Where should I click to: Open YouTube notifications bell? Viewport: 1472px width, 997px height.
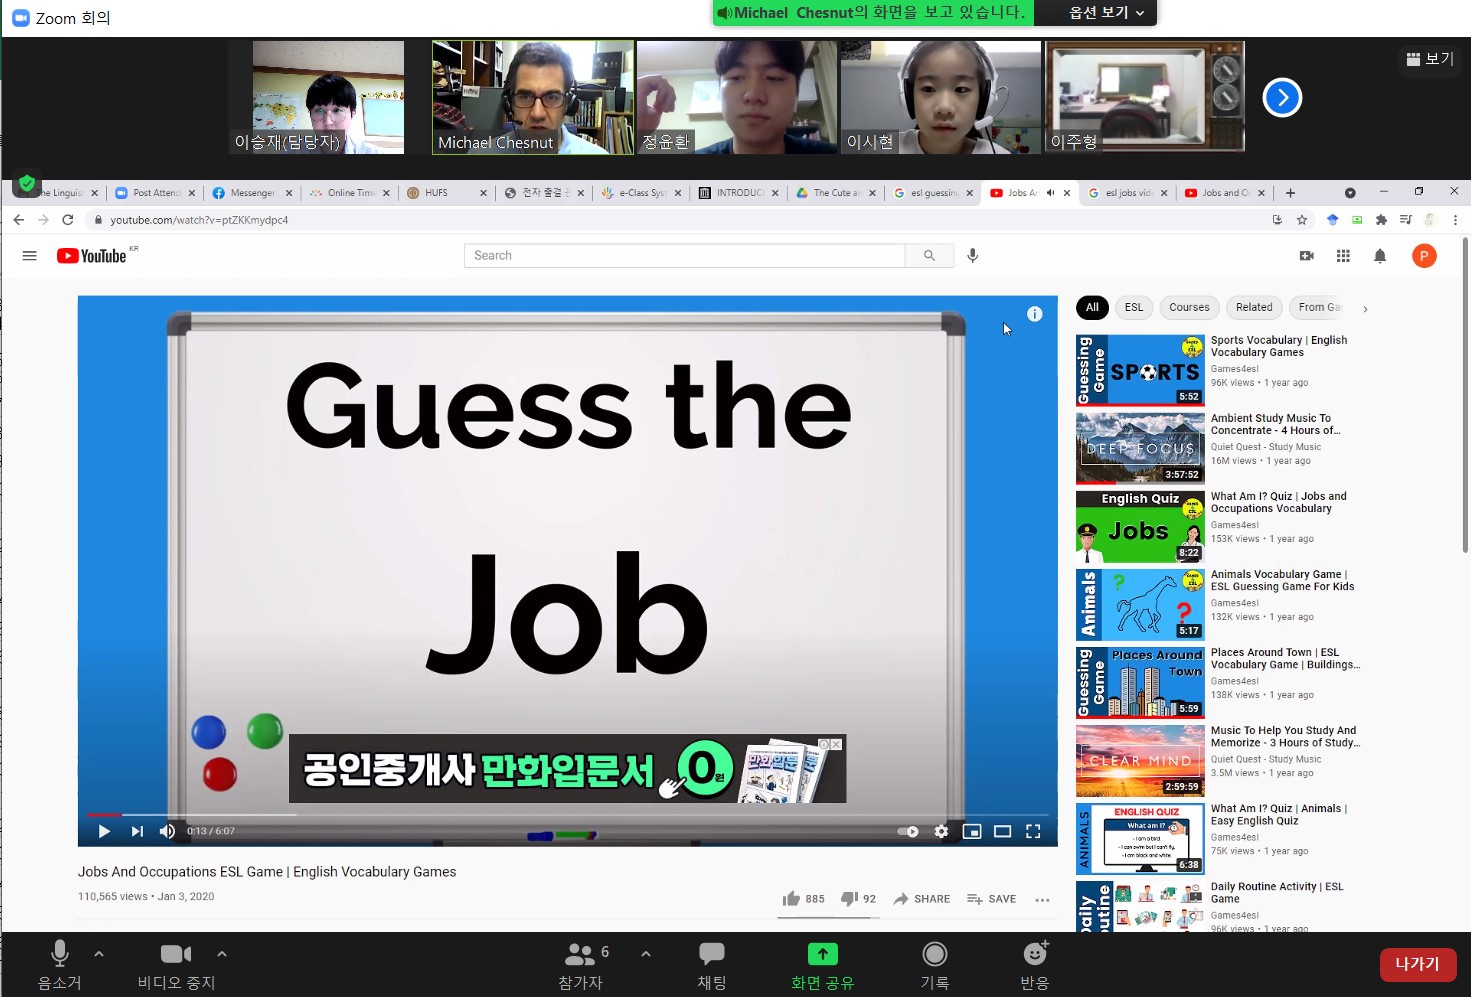[x=1380, y=256]
